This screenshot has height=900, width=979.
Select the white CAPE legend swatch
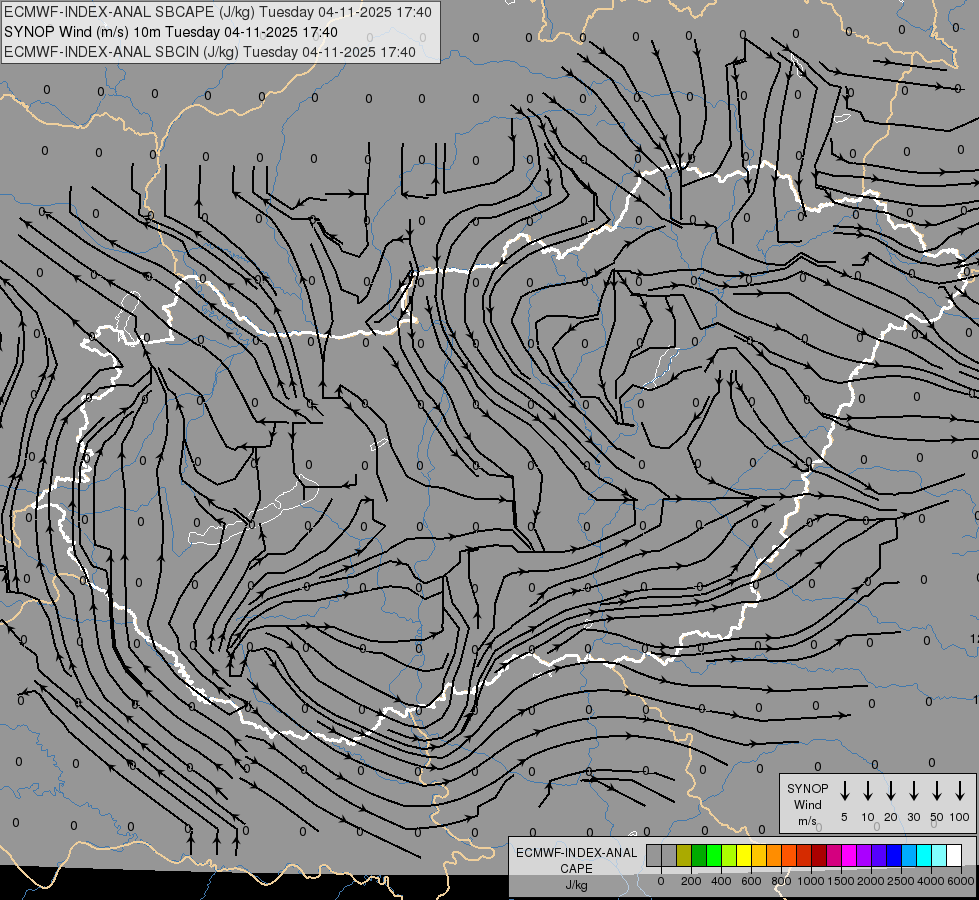pos(955,855)
